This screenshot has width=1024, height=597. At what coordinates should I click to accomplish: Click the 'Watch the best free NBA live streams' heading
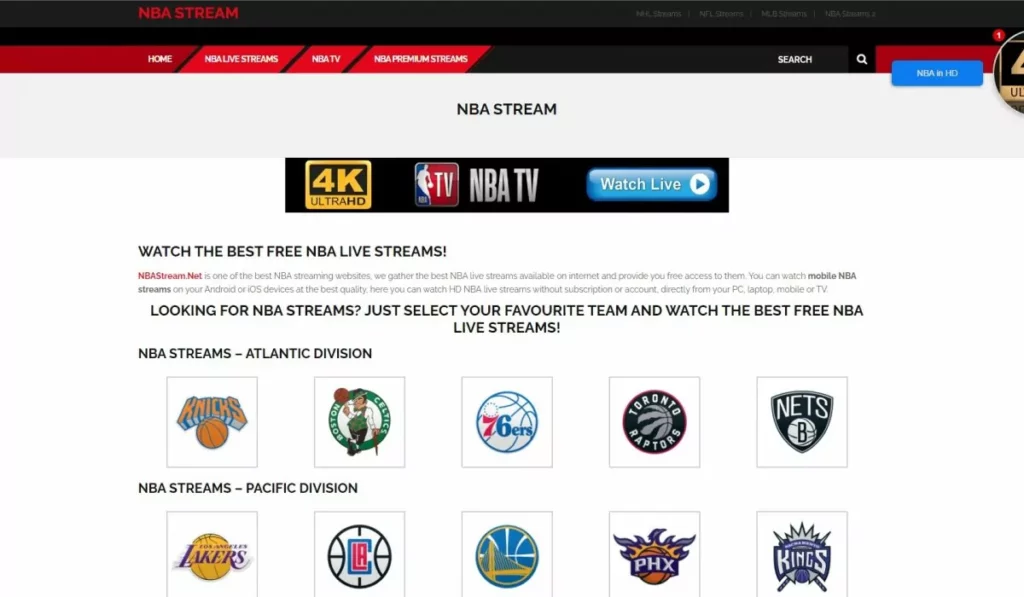[292, 251]
